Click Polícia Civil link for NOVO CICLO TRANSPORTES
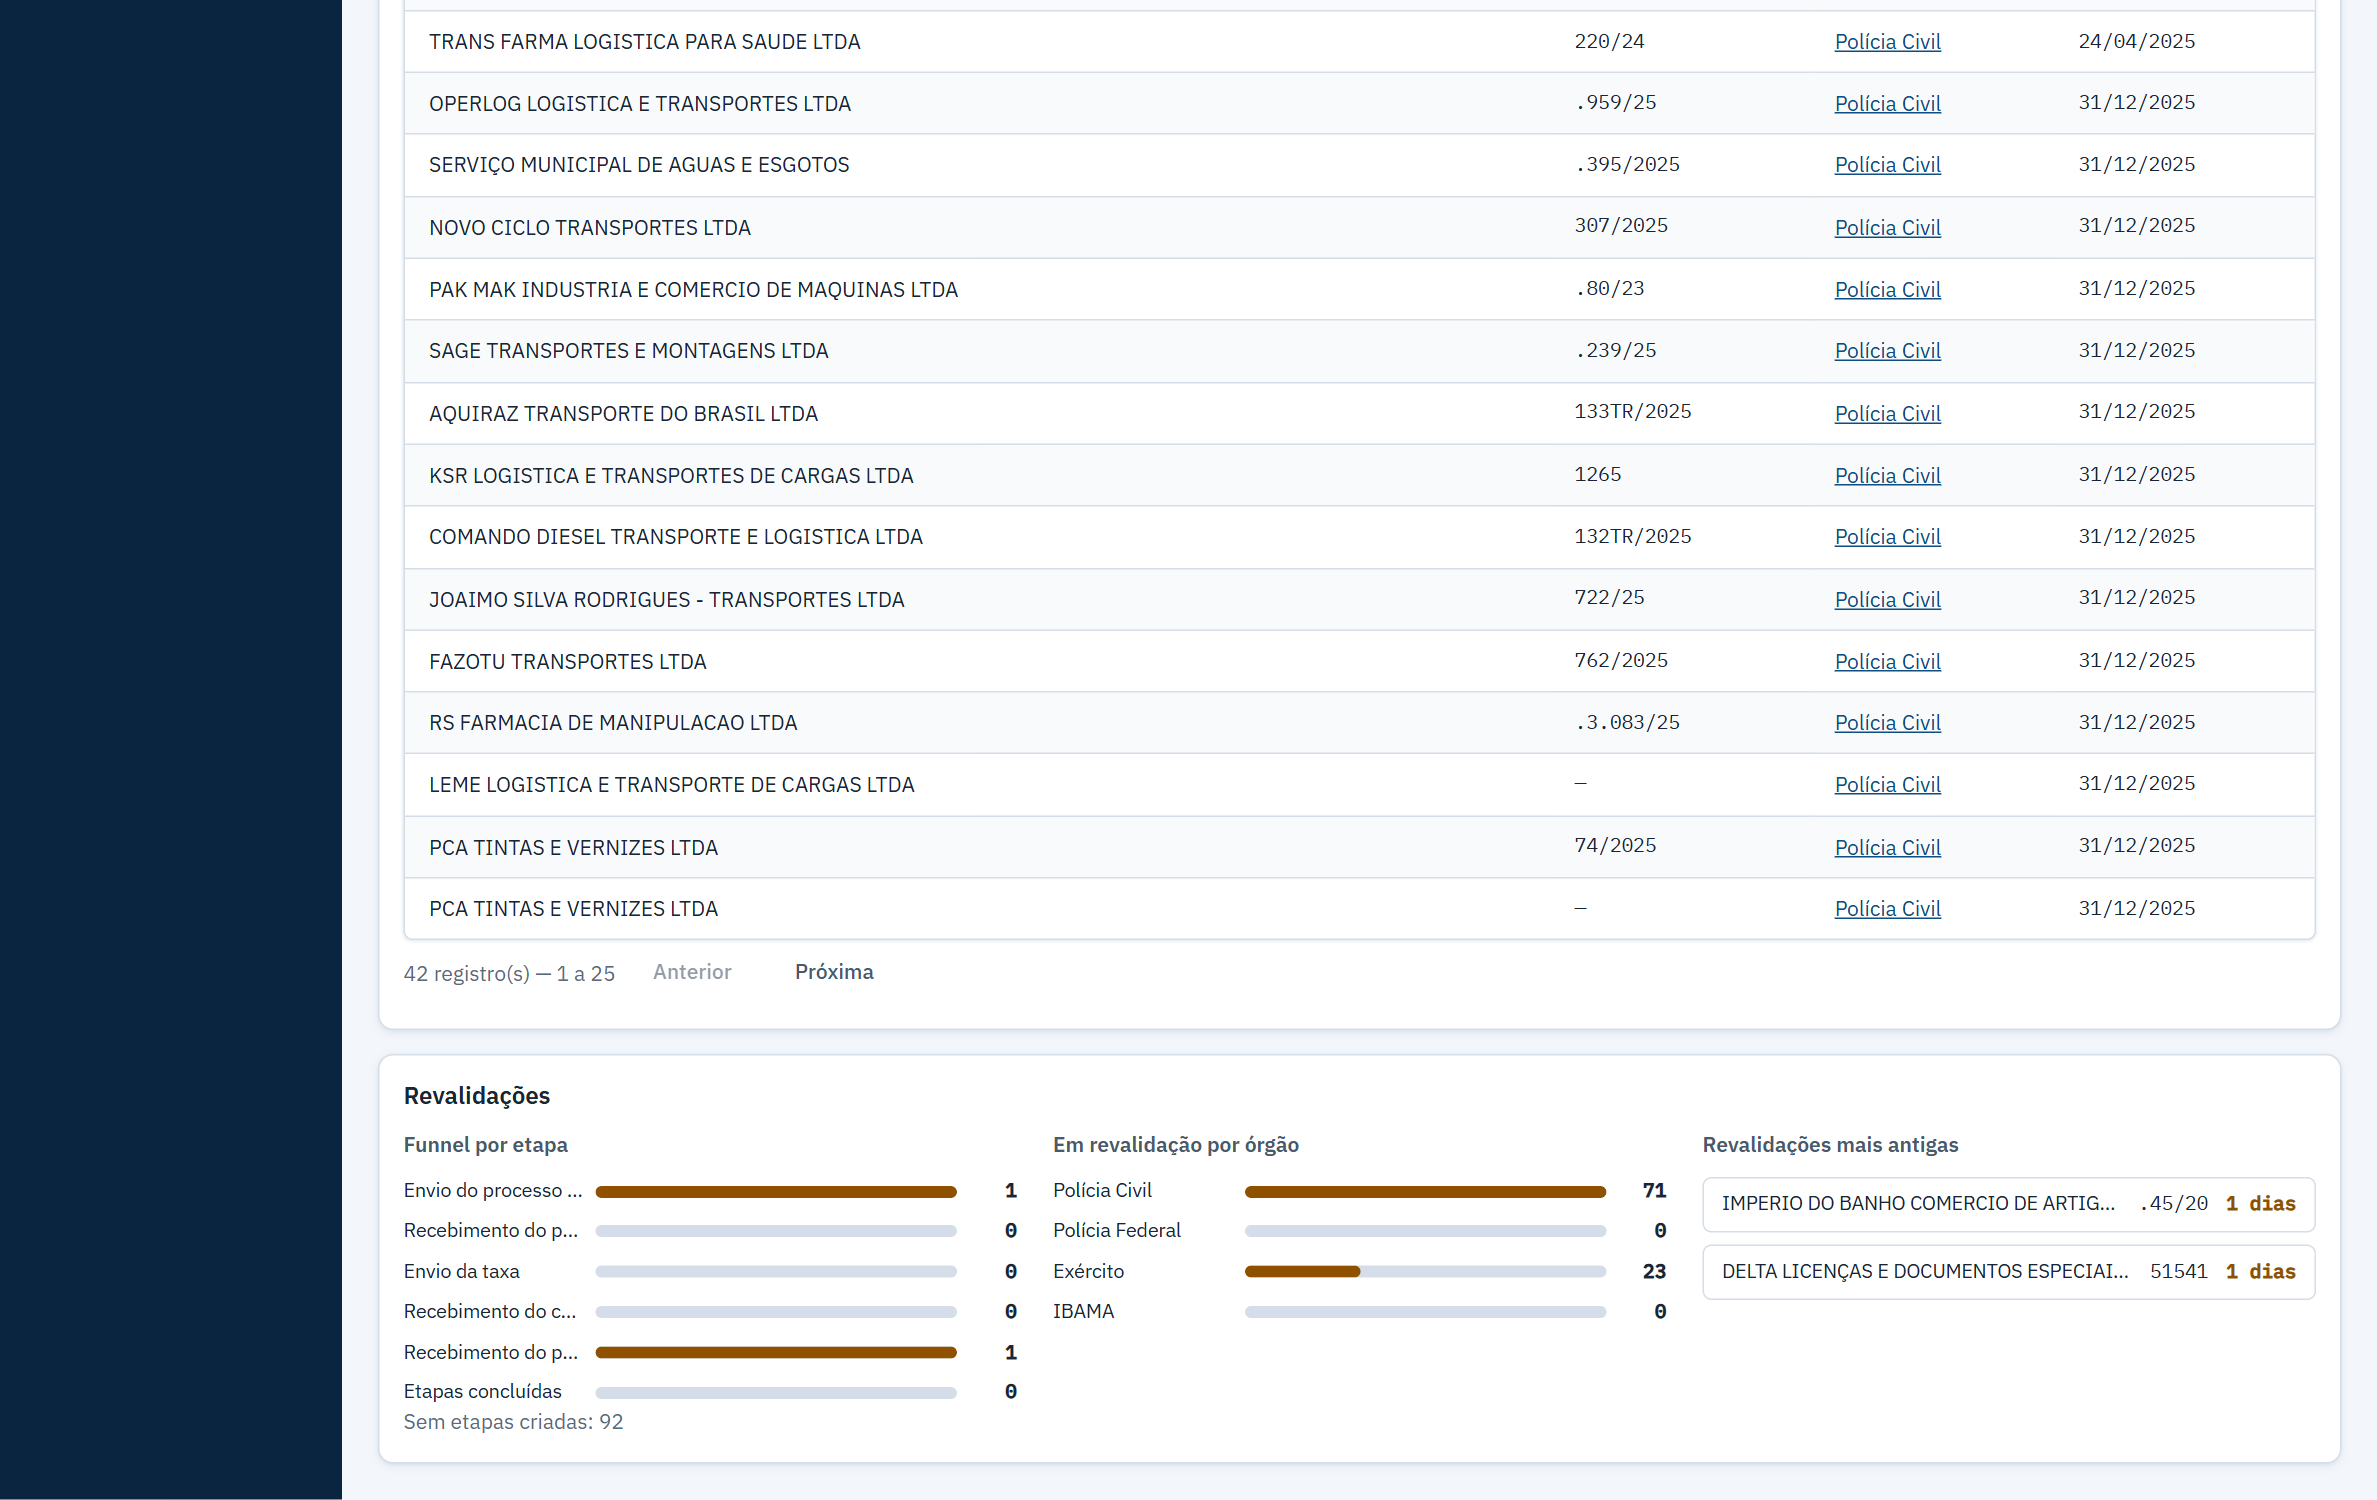This screenshot has height=1500, width=2377. 1887,228
